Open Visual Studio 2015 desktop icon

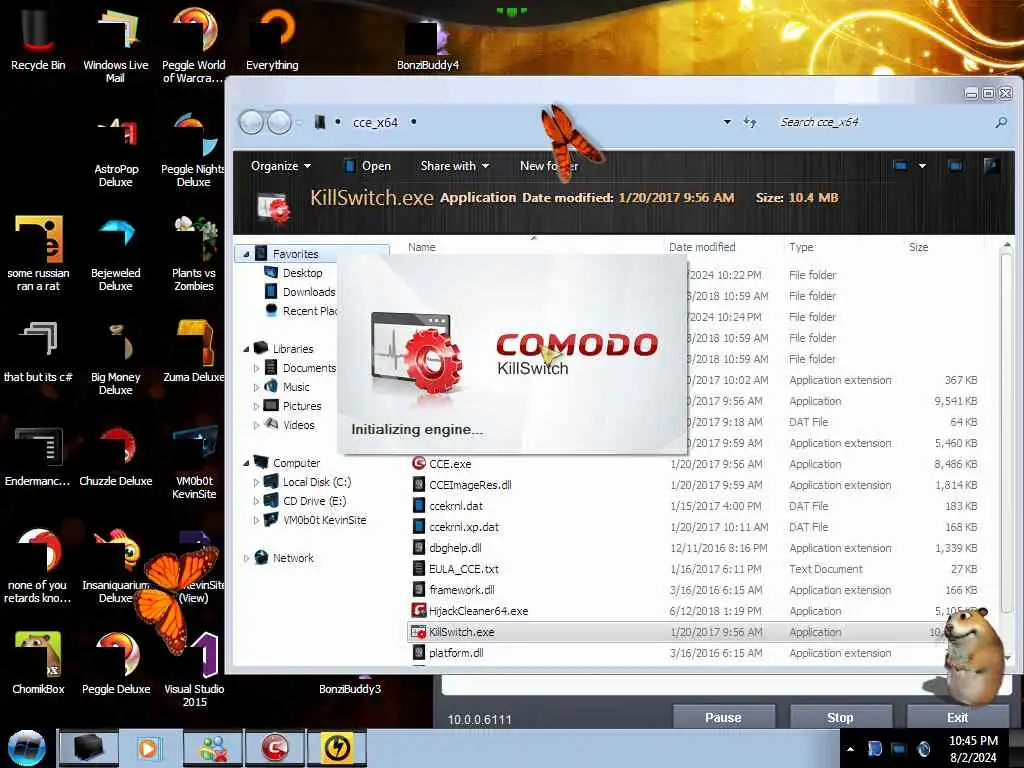195,670
